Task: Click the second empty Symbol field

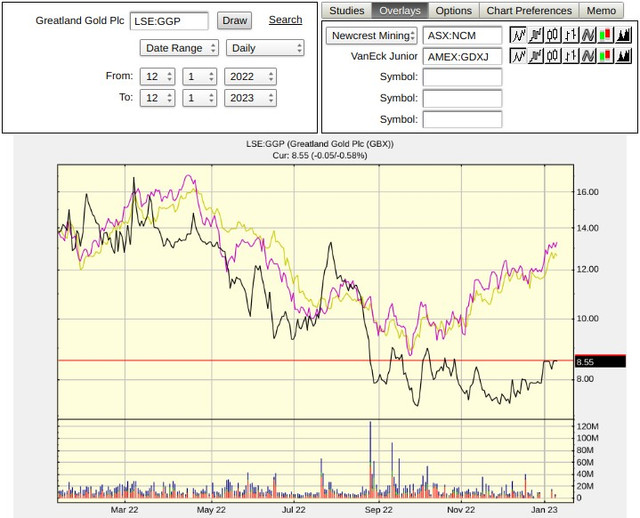Action: 462,98
